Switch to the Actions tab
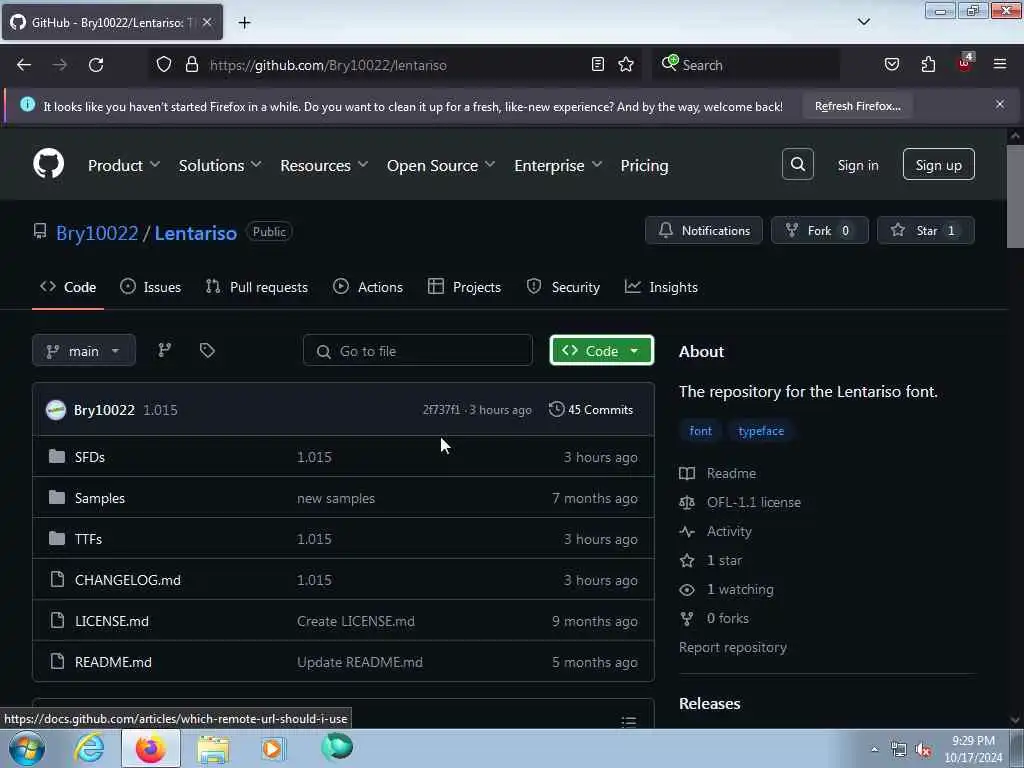The height and width of the screenshot is (768, 1024). [368, 287]
